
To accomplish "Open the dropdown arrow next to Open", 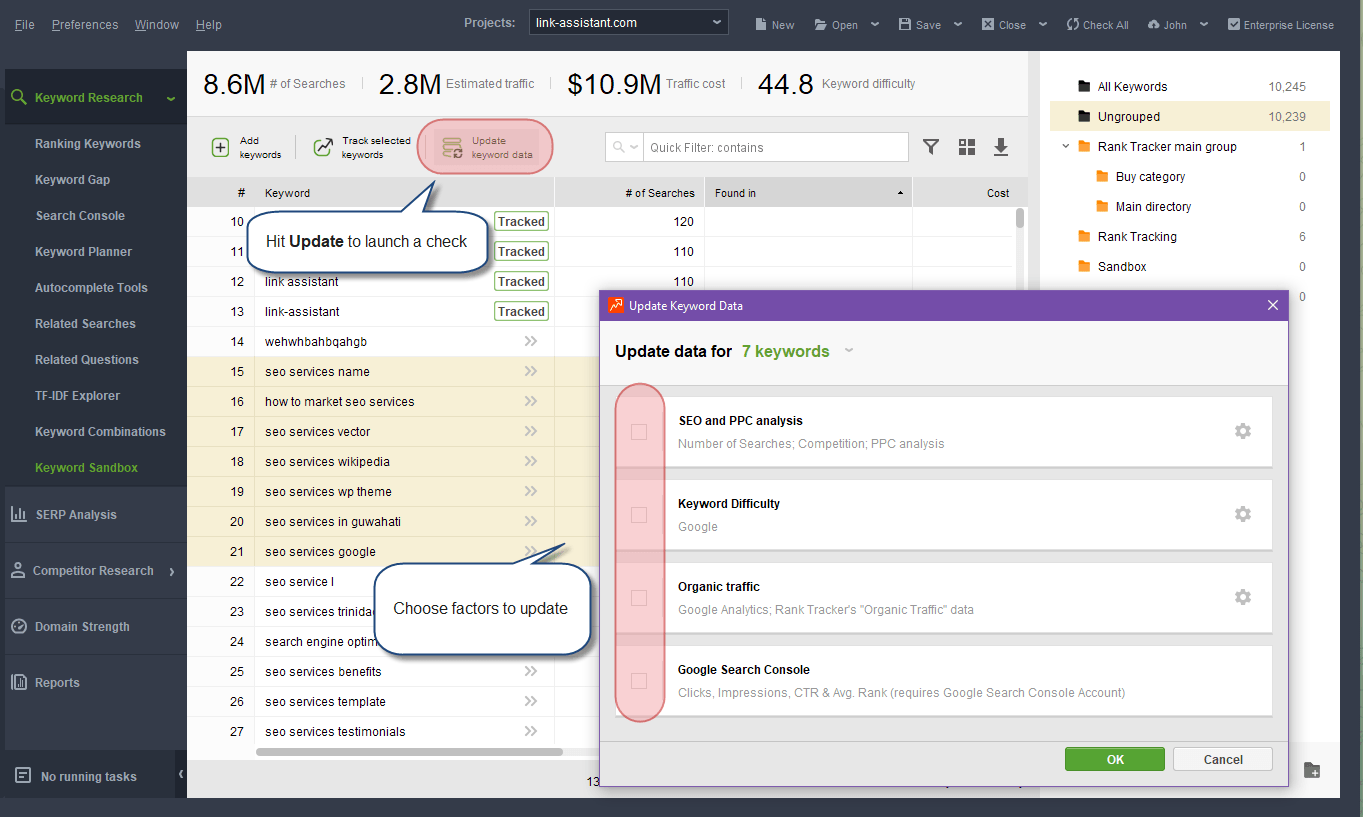I will pos(875,24).
